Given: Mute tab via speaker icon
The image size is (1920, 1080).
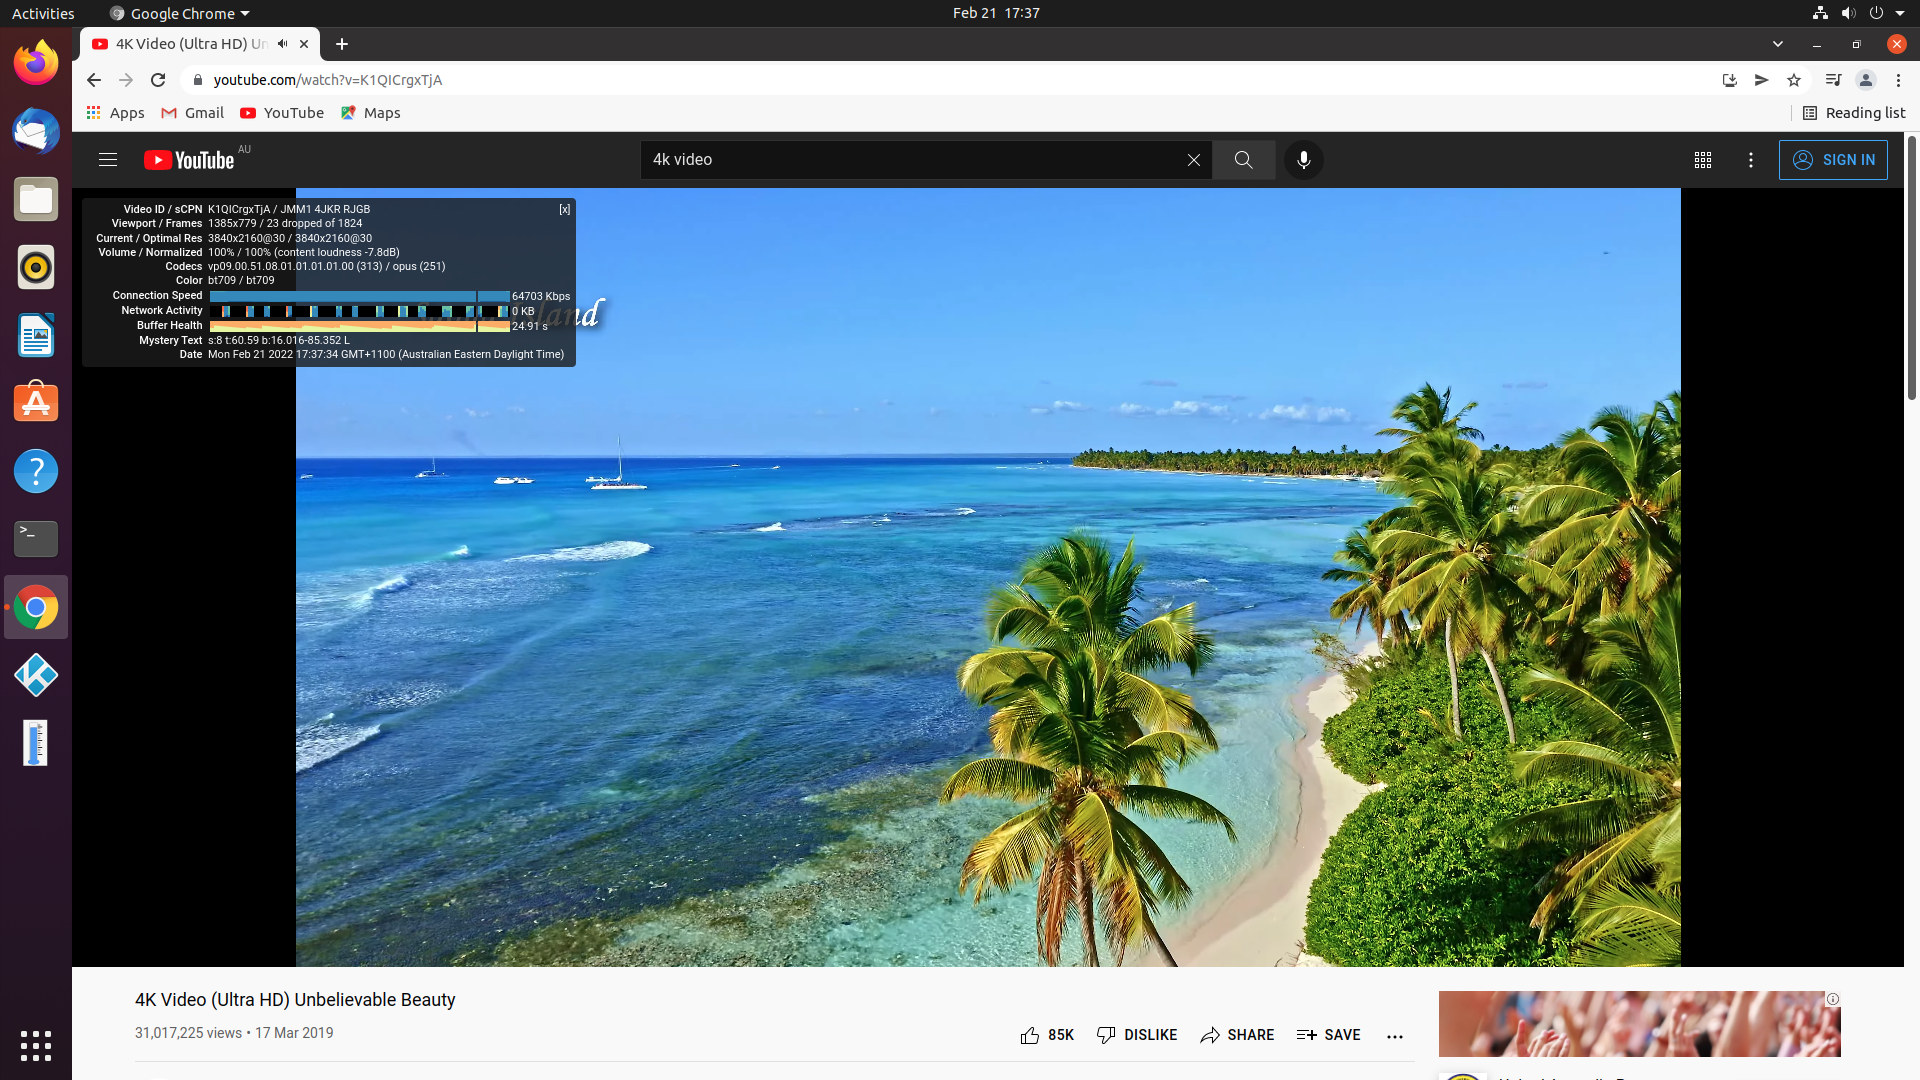Looking at the screenshot, I should 283,44.
